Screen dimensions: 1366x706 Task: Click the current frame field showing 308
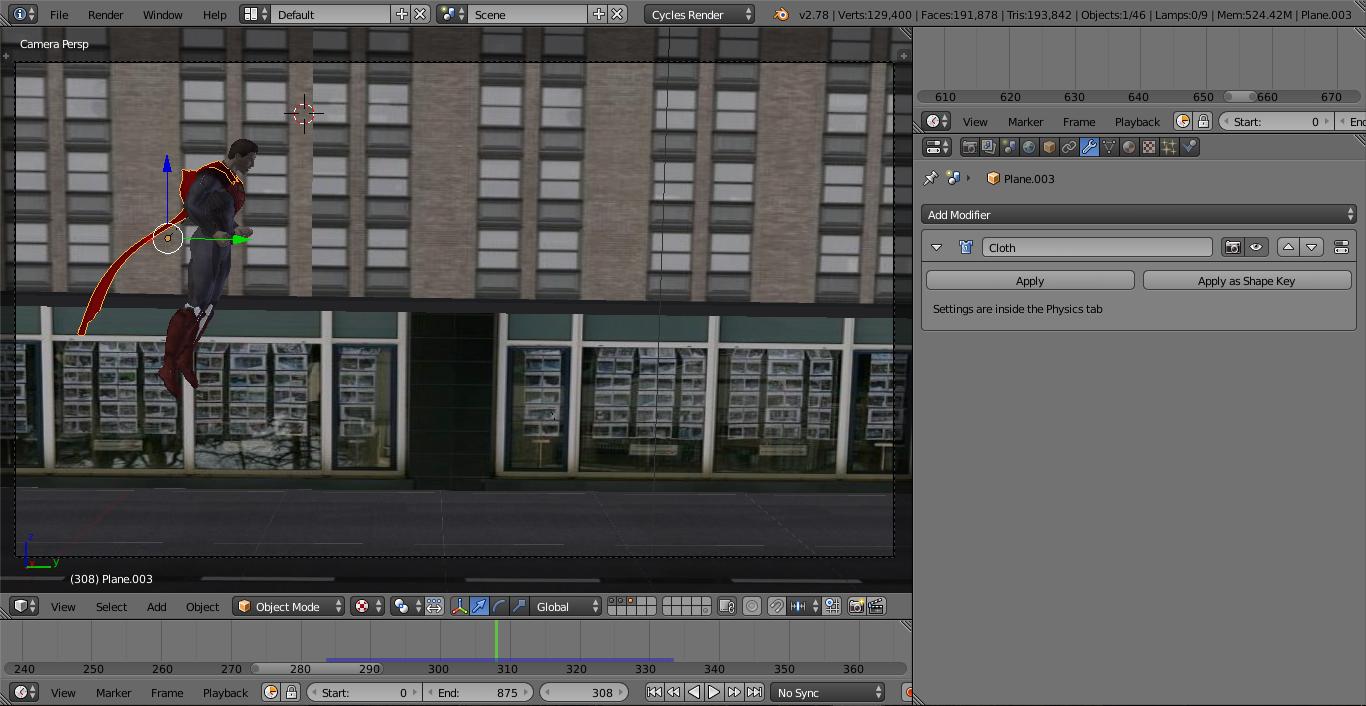(x=584, y=692)
